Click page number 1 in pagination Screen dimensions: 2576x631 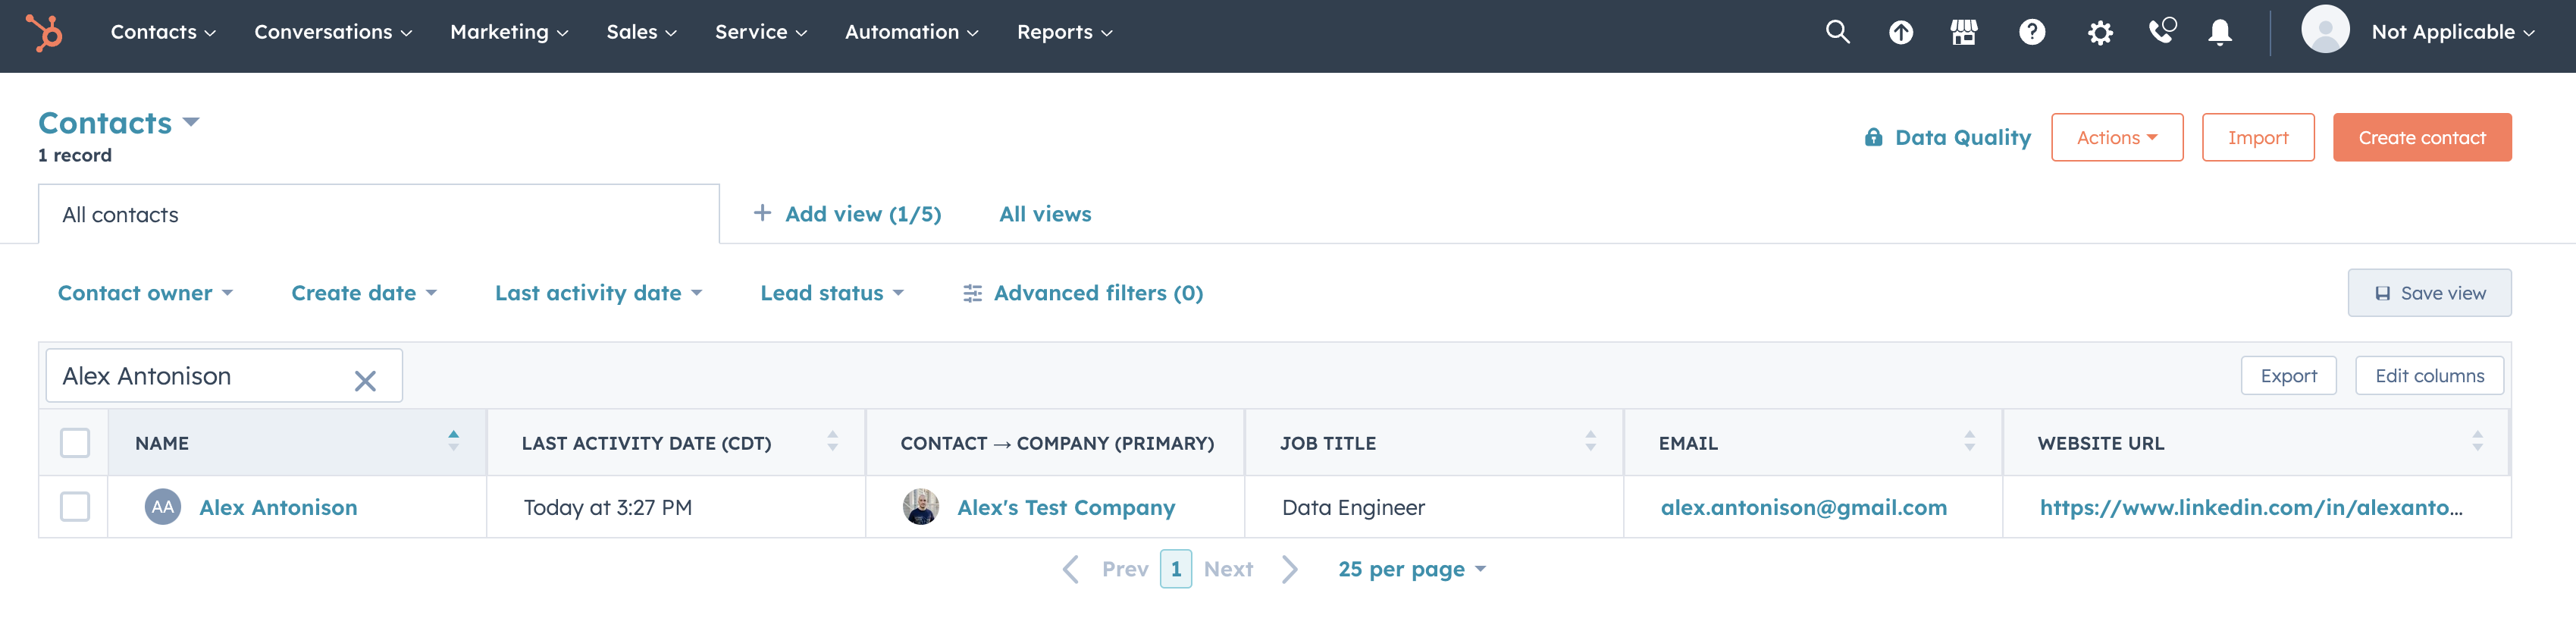[x=1176, y=569]
